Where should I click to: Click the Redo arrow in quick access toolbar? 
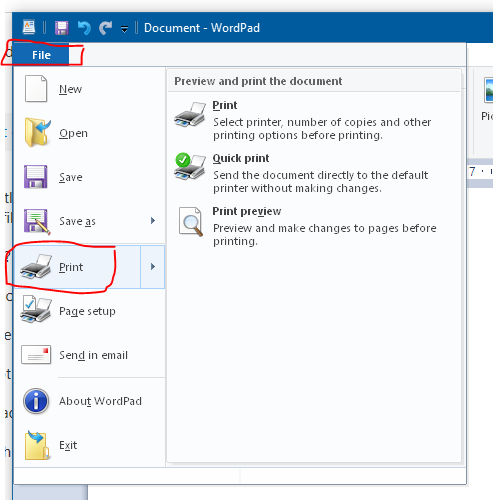pos(106,28)
